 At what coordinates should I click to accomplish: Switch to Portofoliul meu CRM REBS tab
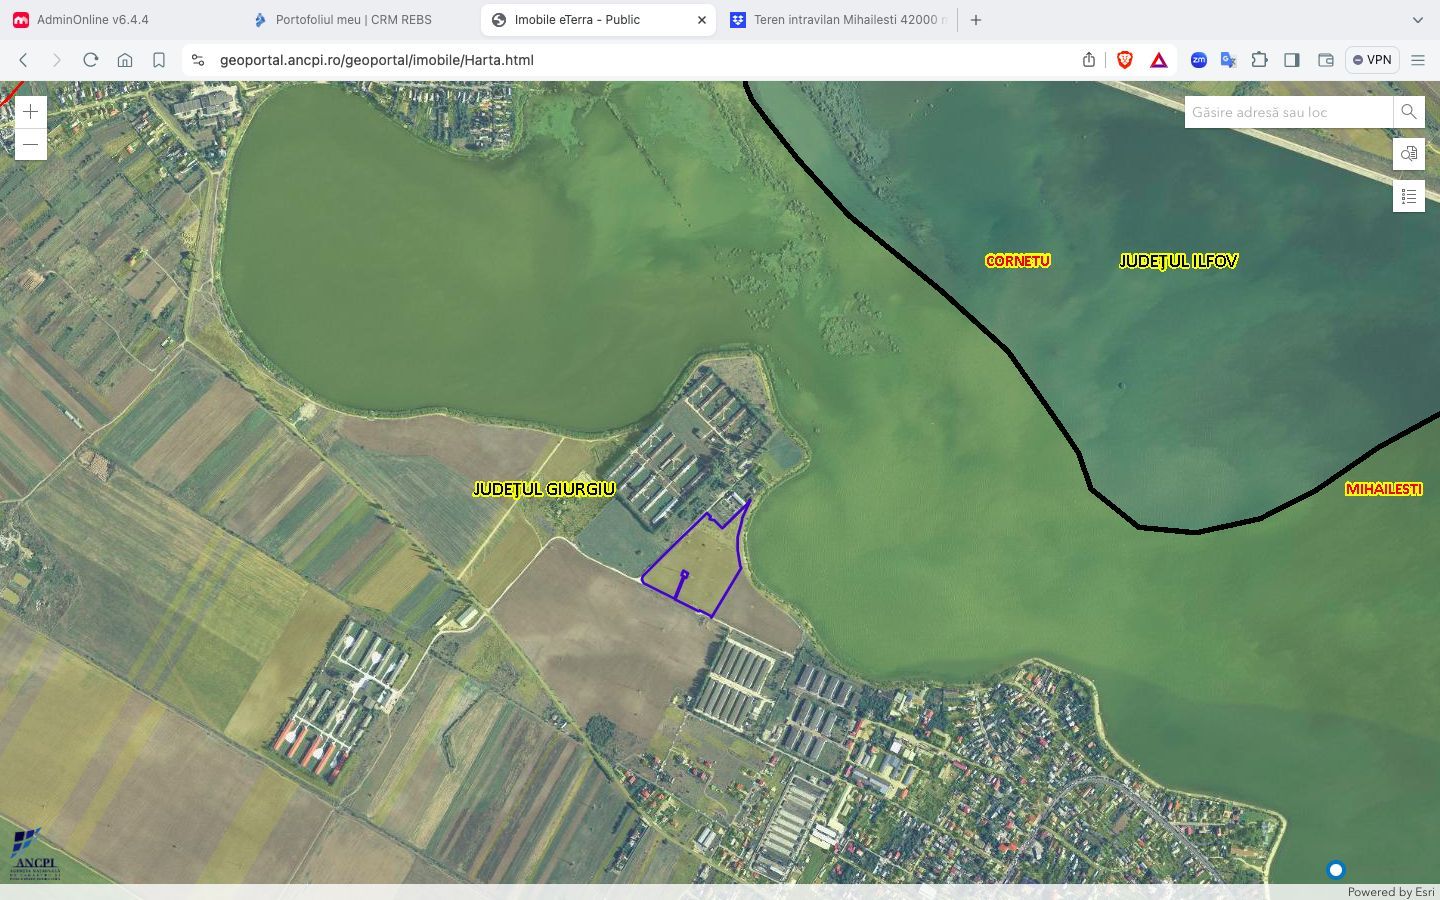coord(353,20)
